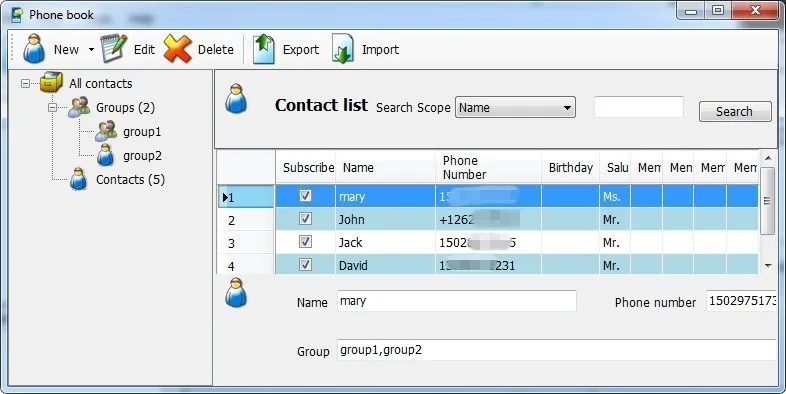The image size is (786, 394).
Task: Click the name cell mary
Action: click(x=385, y=196)
